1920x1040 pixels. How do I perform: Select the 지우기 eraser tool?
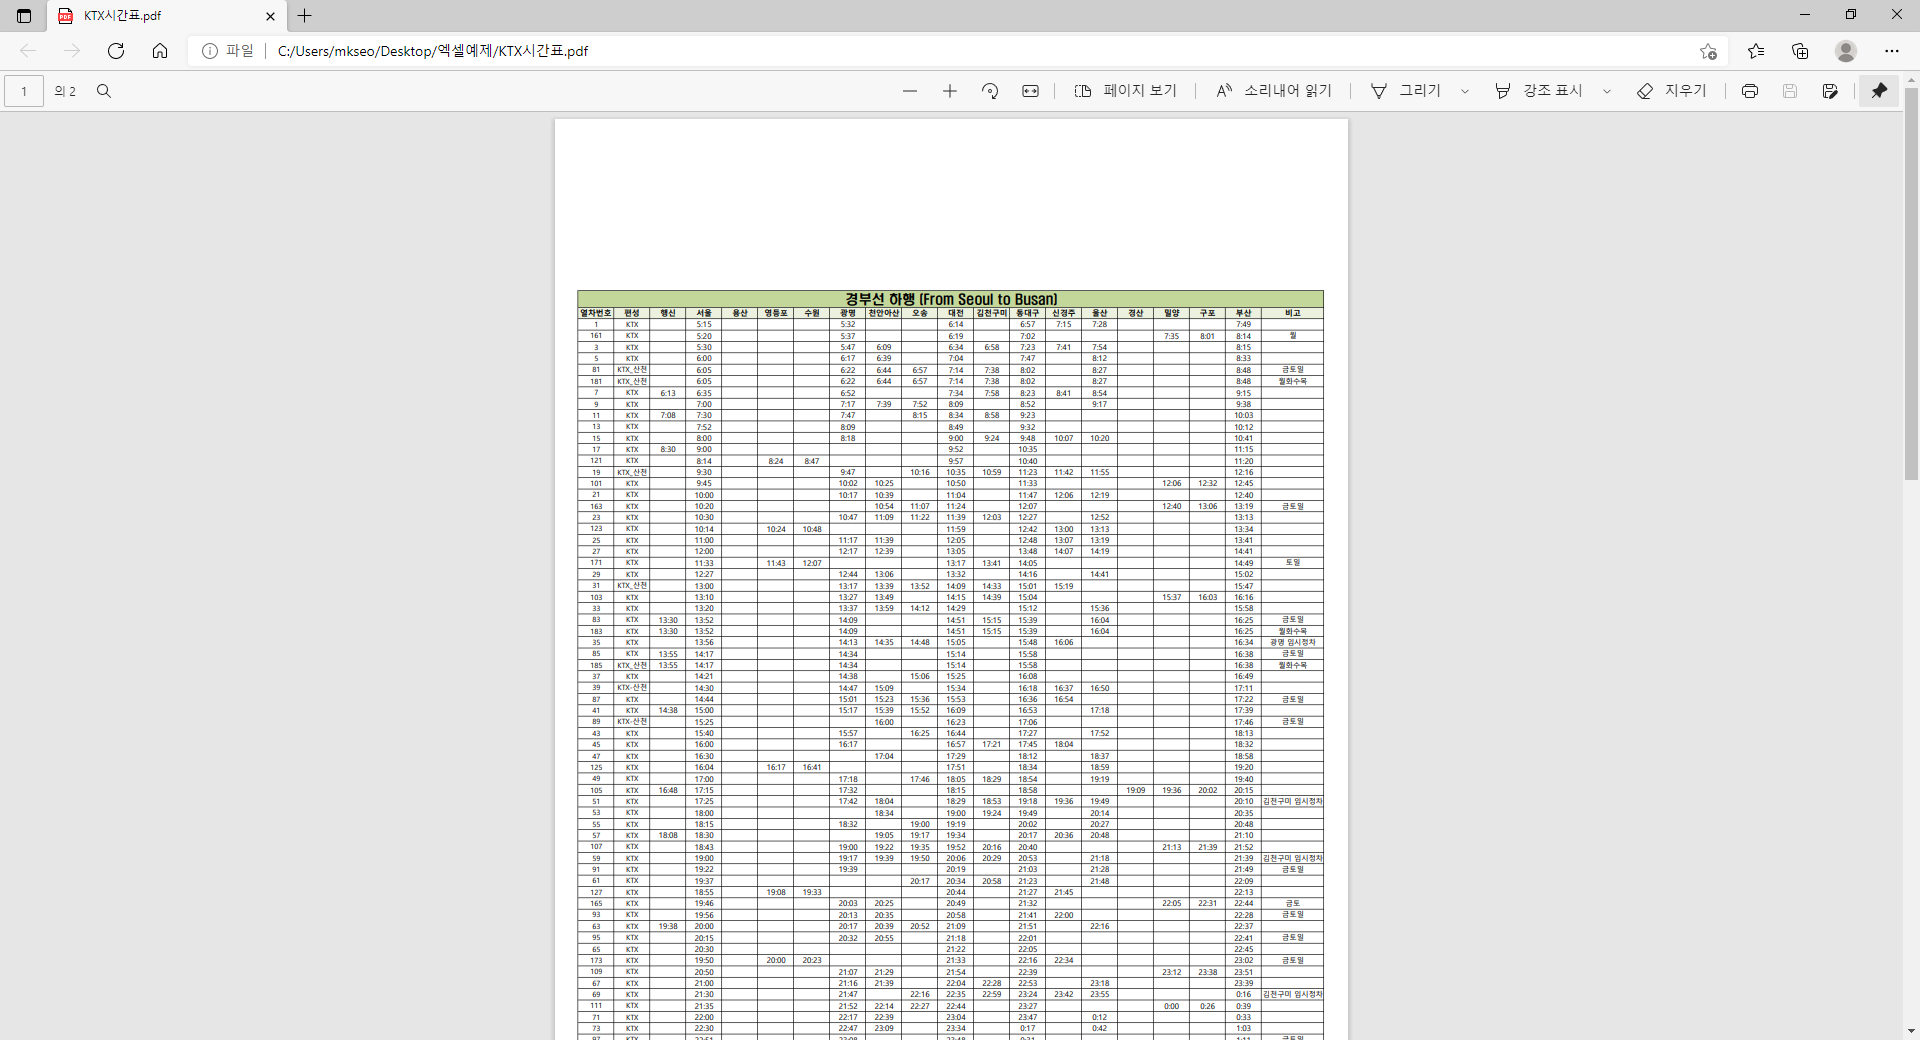pos(1671,91)
